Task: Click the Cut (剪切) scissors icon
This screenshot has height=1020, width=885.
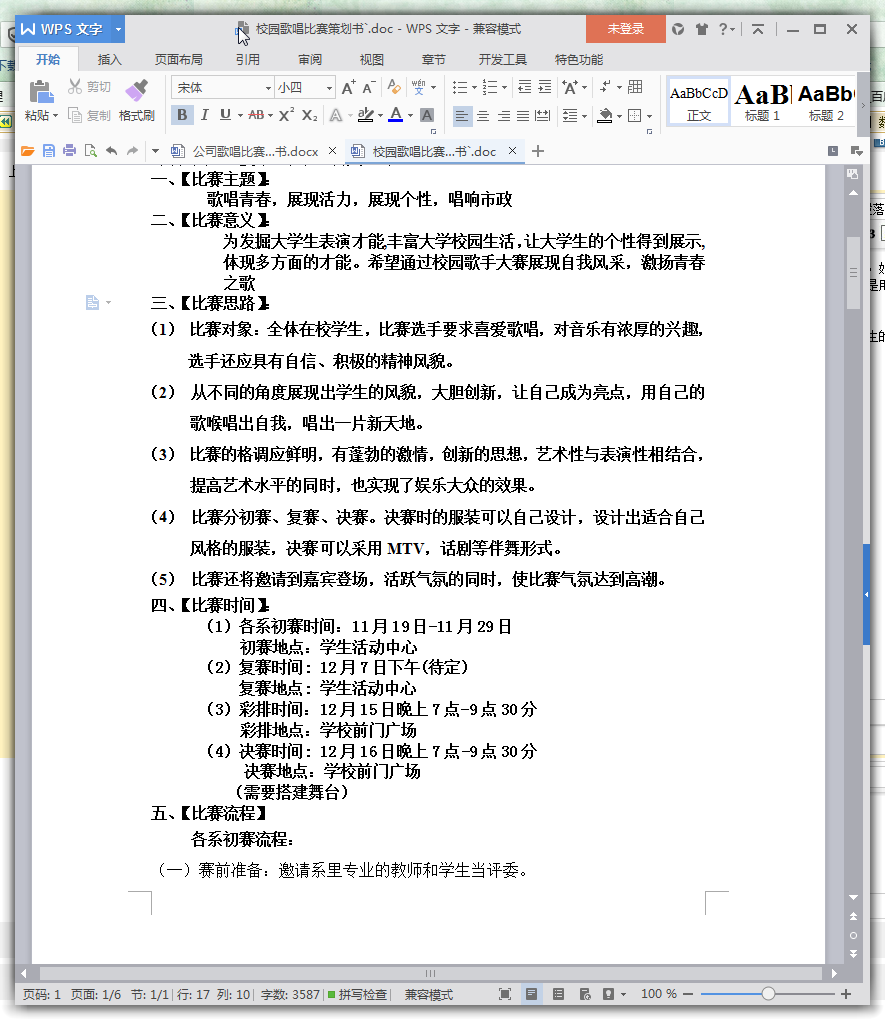Action: point(75,87)
